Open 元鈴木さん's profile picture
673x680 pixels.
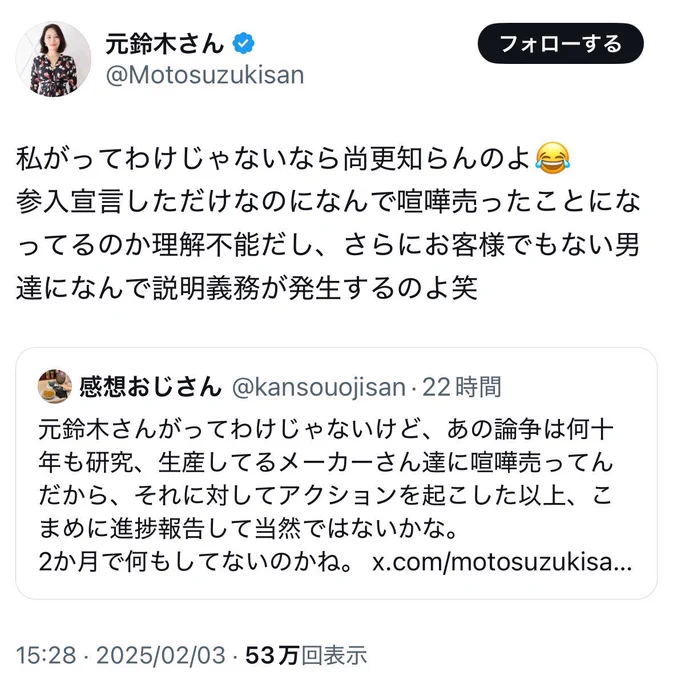click(x=53, y=59)
